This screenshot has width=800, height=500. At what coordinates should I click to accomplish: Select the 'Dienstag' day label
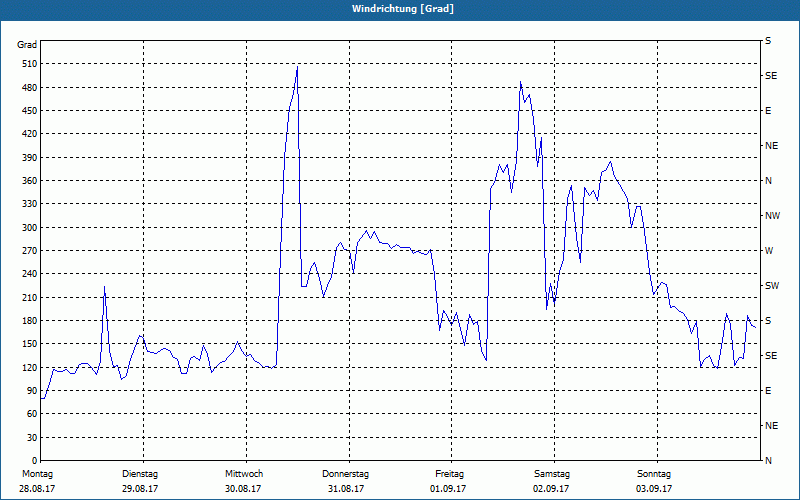click(x=140, y=474)
